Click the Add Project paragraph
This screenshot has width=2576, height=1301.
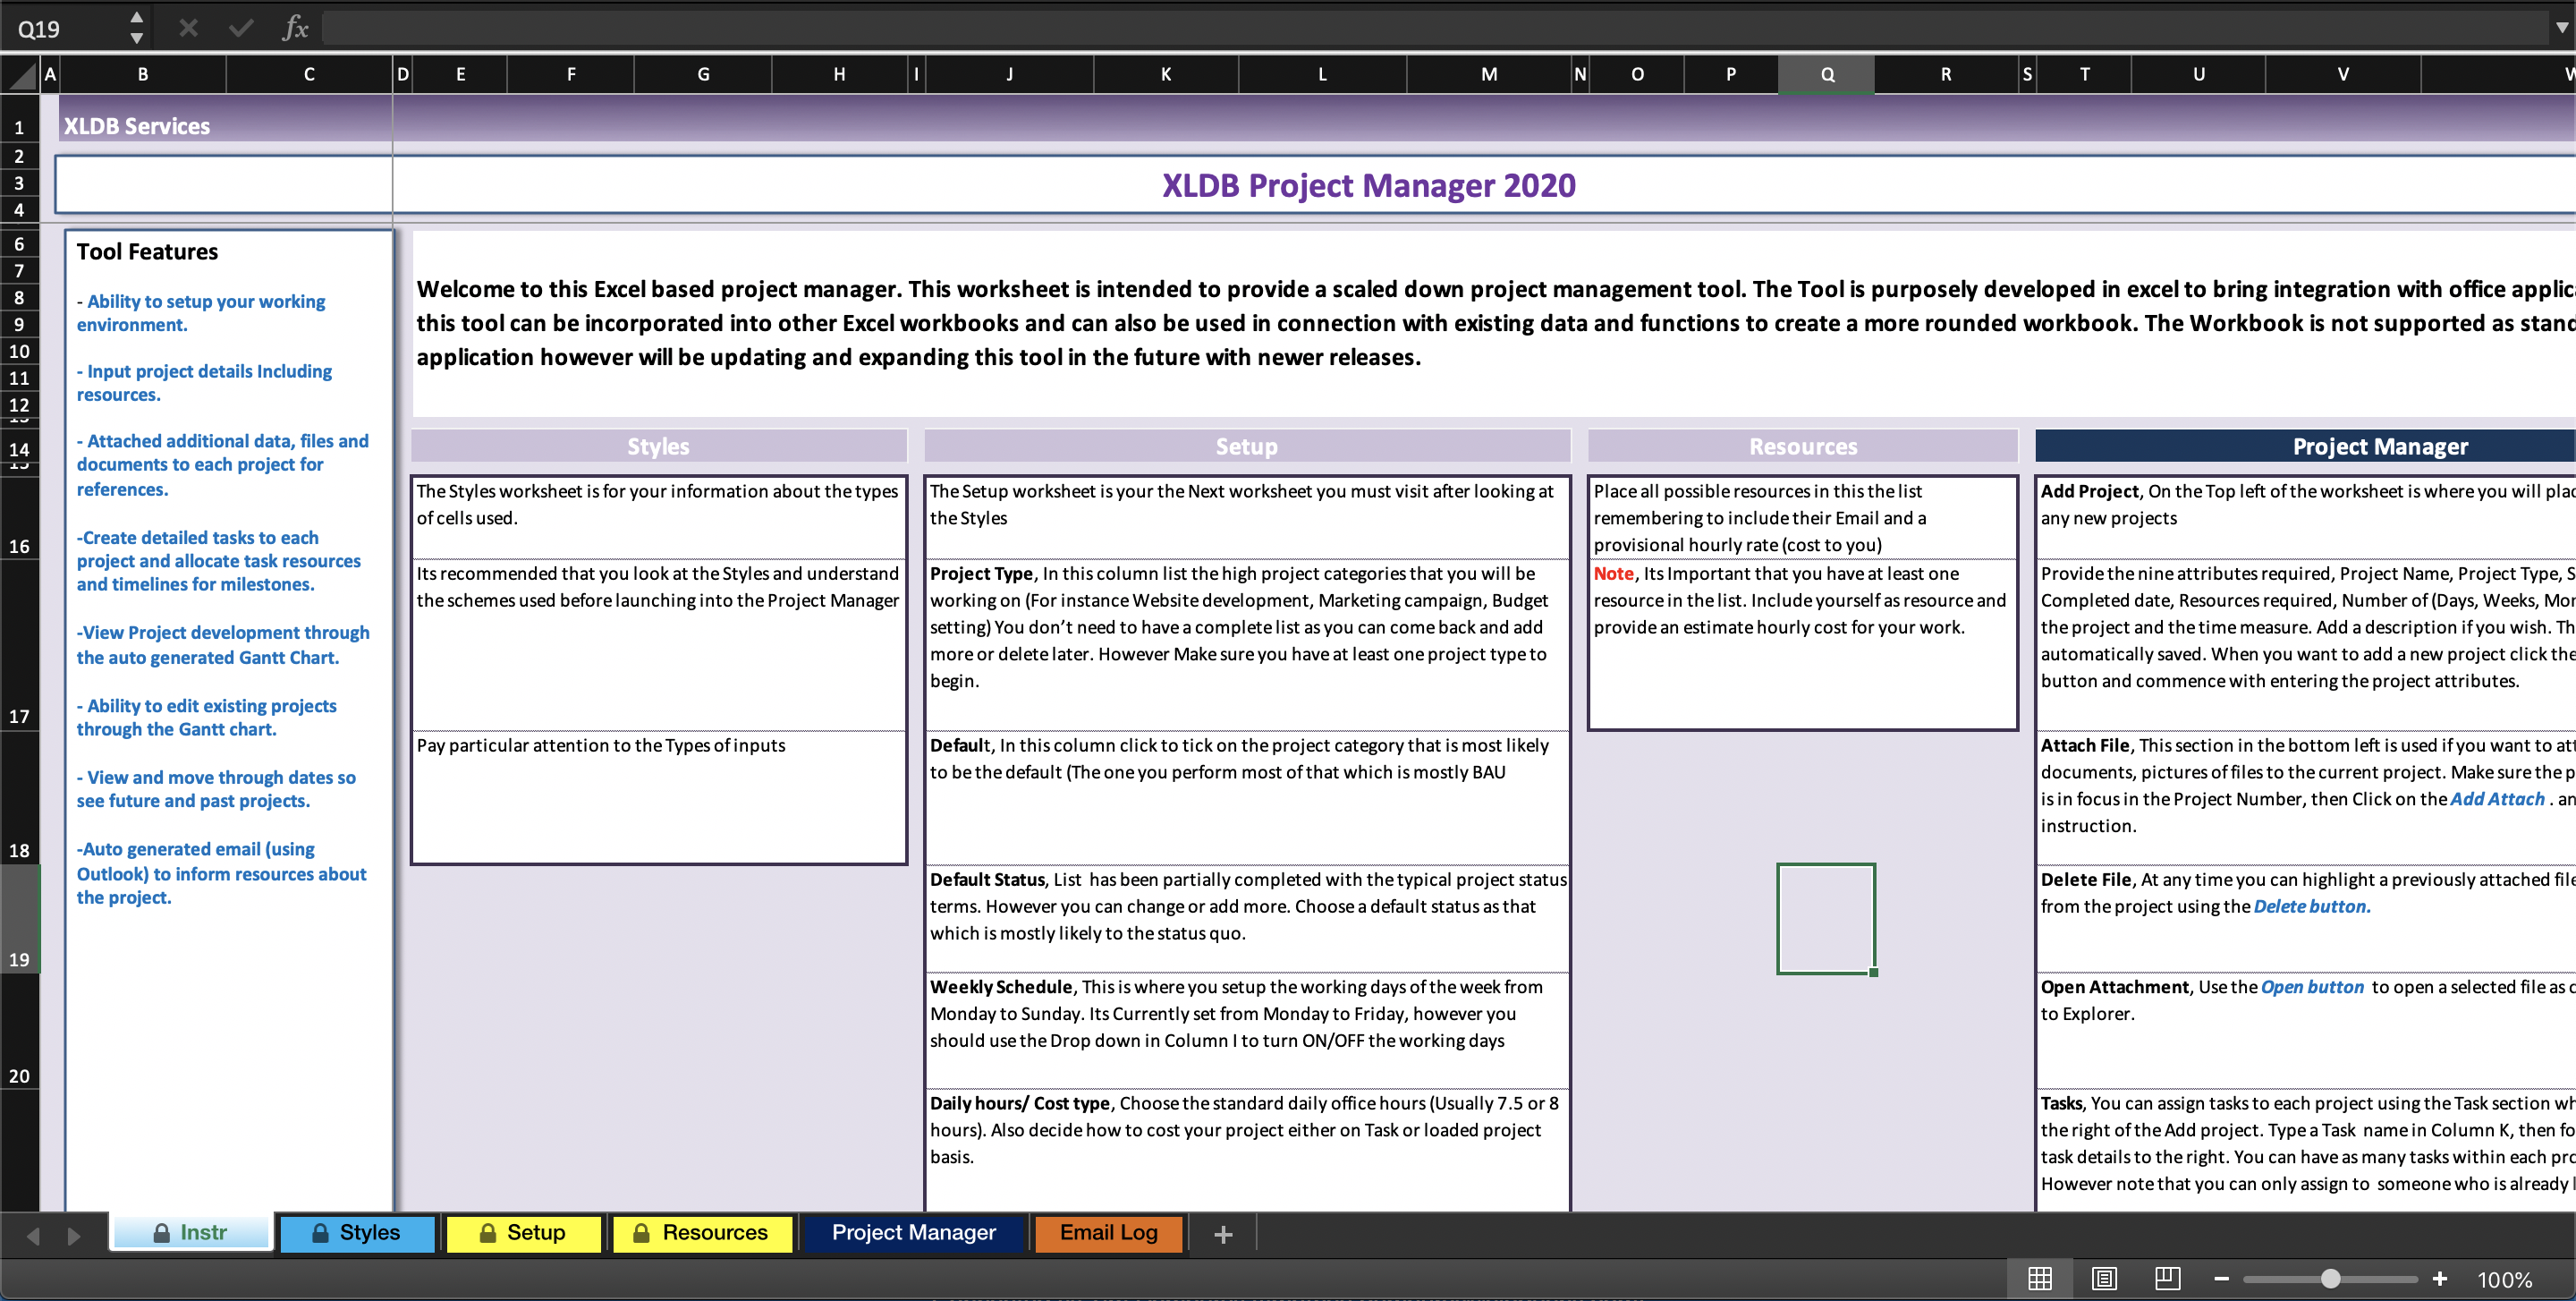pyautogui.click(x=2307, y=504)
